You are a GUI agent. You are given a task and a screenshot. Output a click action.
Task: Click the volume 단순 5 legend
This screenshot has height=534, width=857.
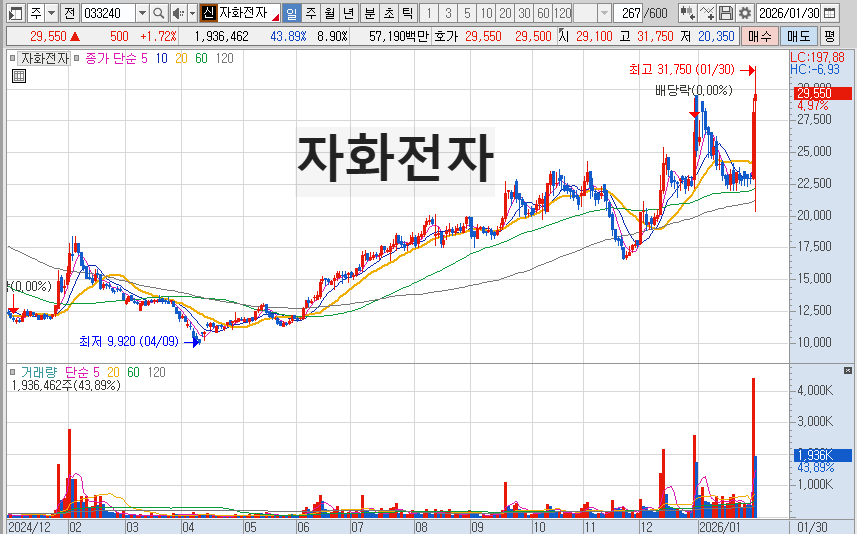pos(82,372)
